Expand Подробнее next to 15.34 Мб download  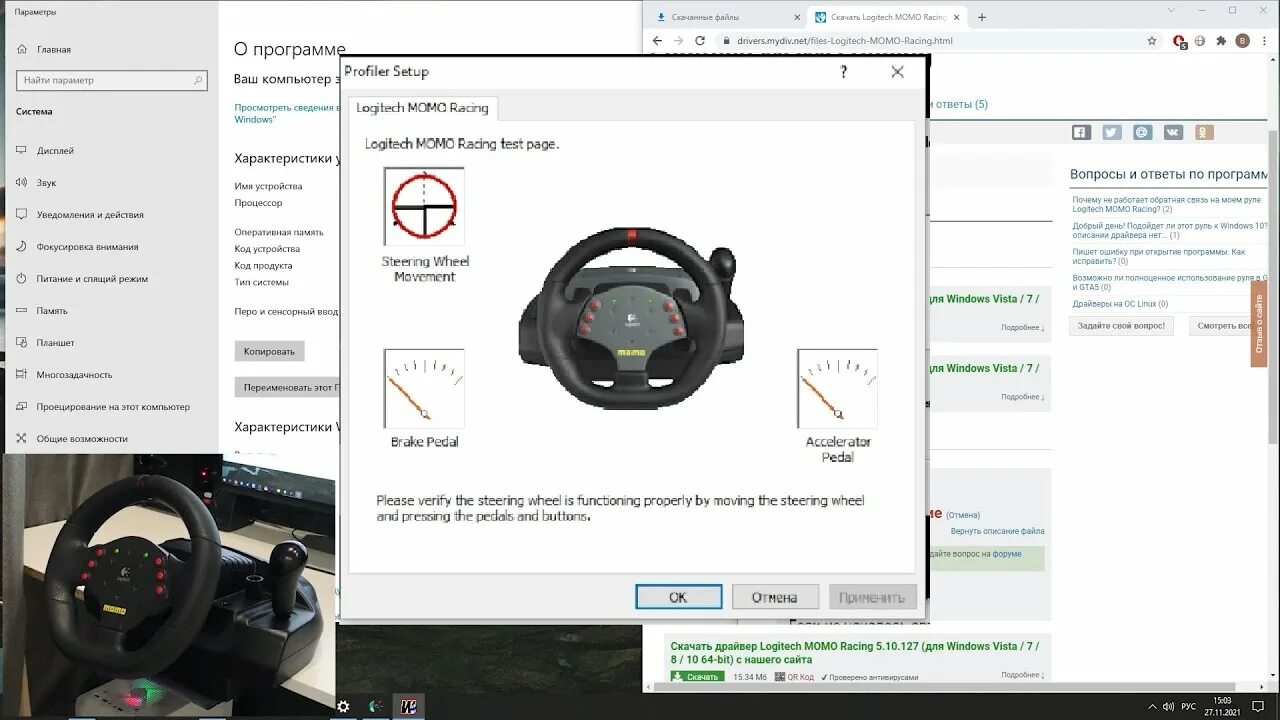click(1022, 675)
